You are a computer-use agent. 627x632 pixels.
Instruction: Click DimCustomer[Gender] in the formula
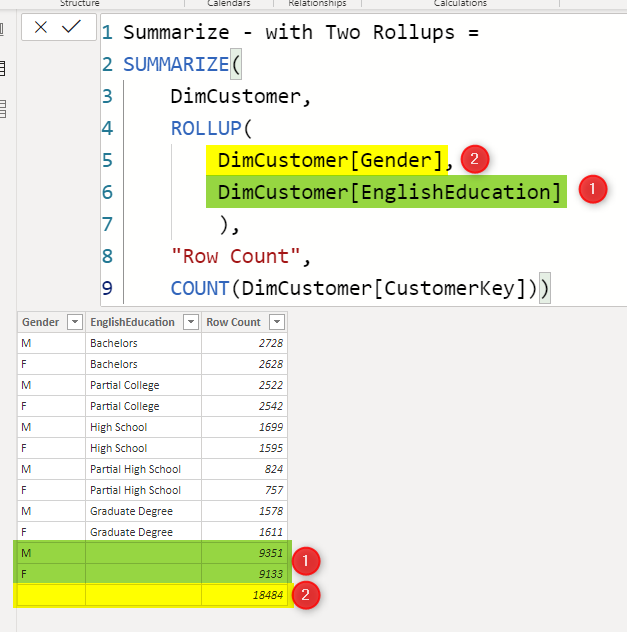point(330,160)
